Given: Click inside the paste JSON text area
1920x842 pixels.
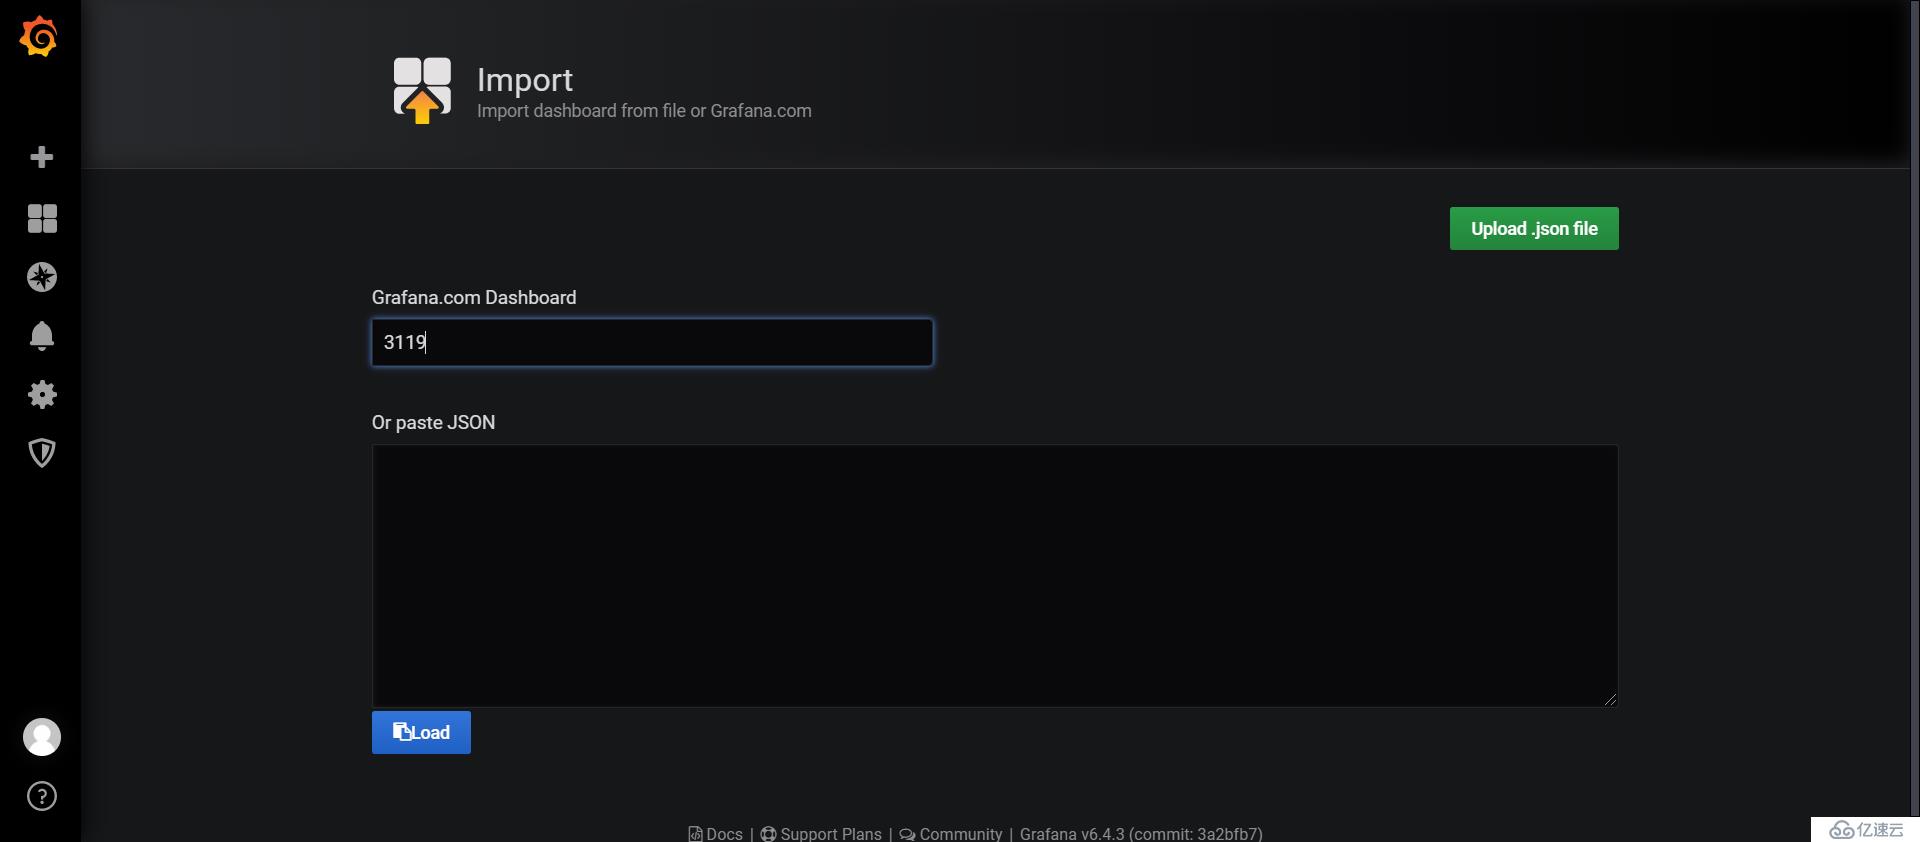Looking at the screenshot, I should tap(995, 576).
